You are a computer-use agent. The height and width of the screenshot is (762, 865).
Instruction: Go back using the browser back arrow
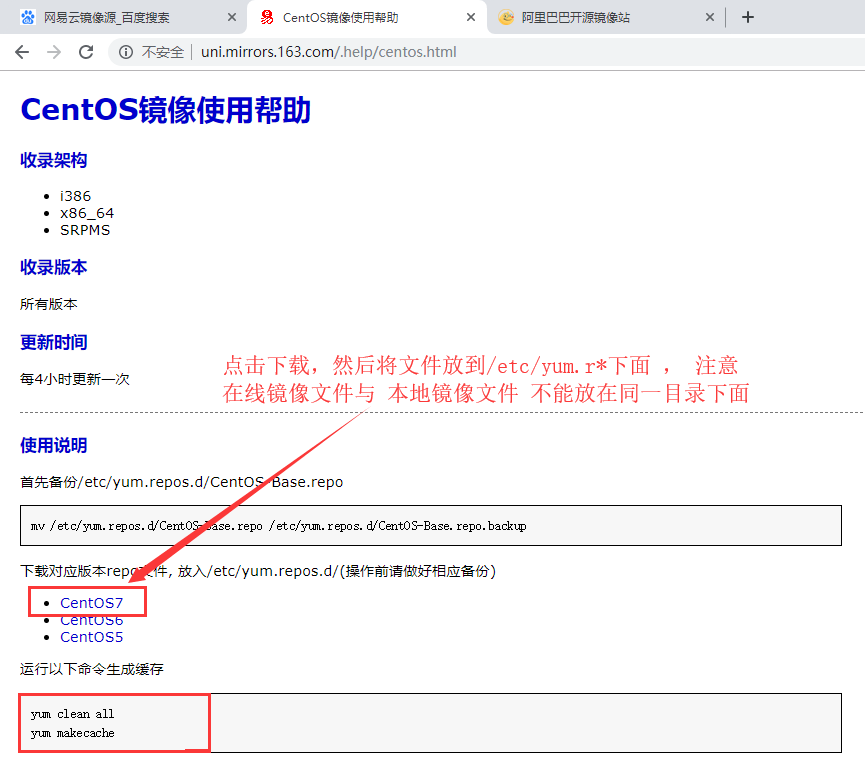22,52
